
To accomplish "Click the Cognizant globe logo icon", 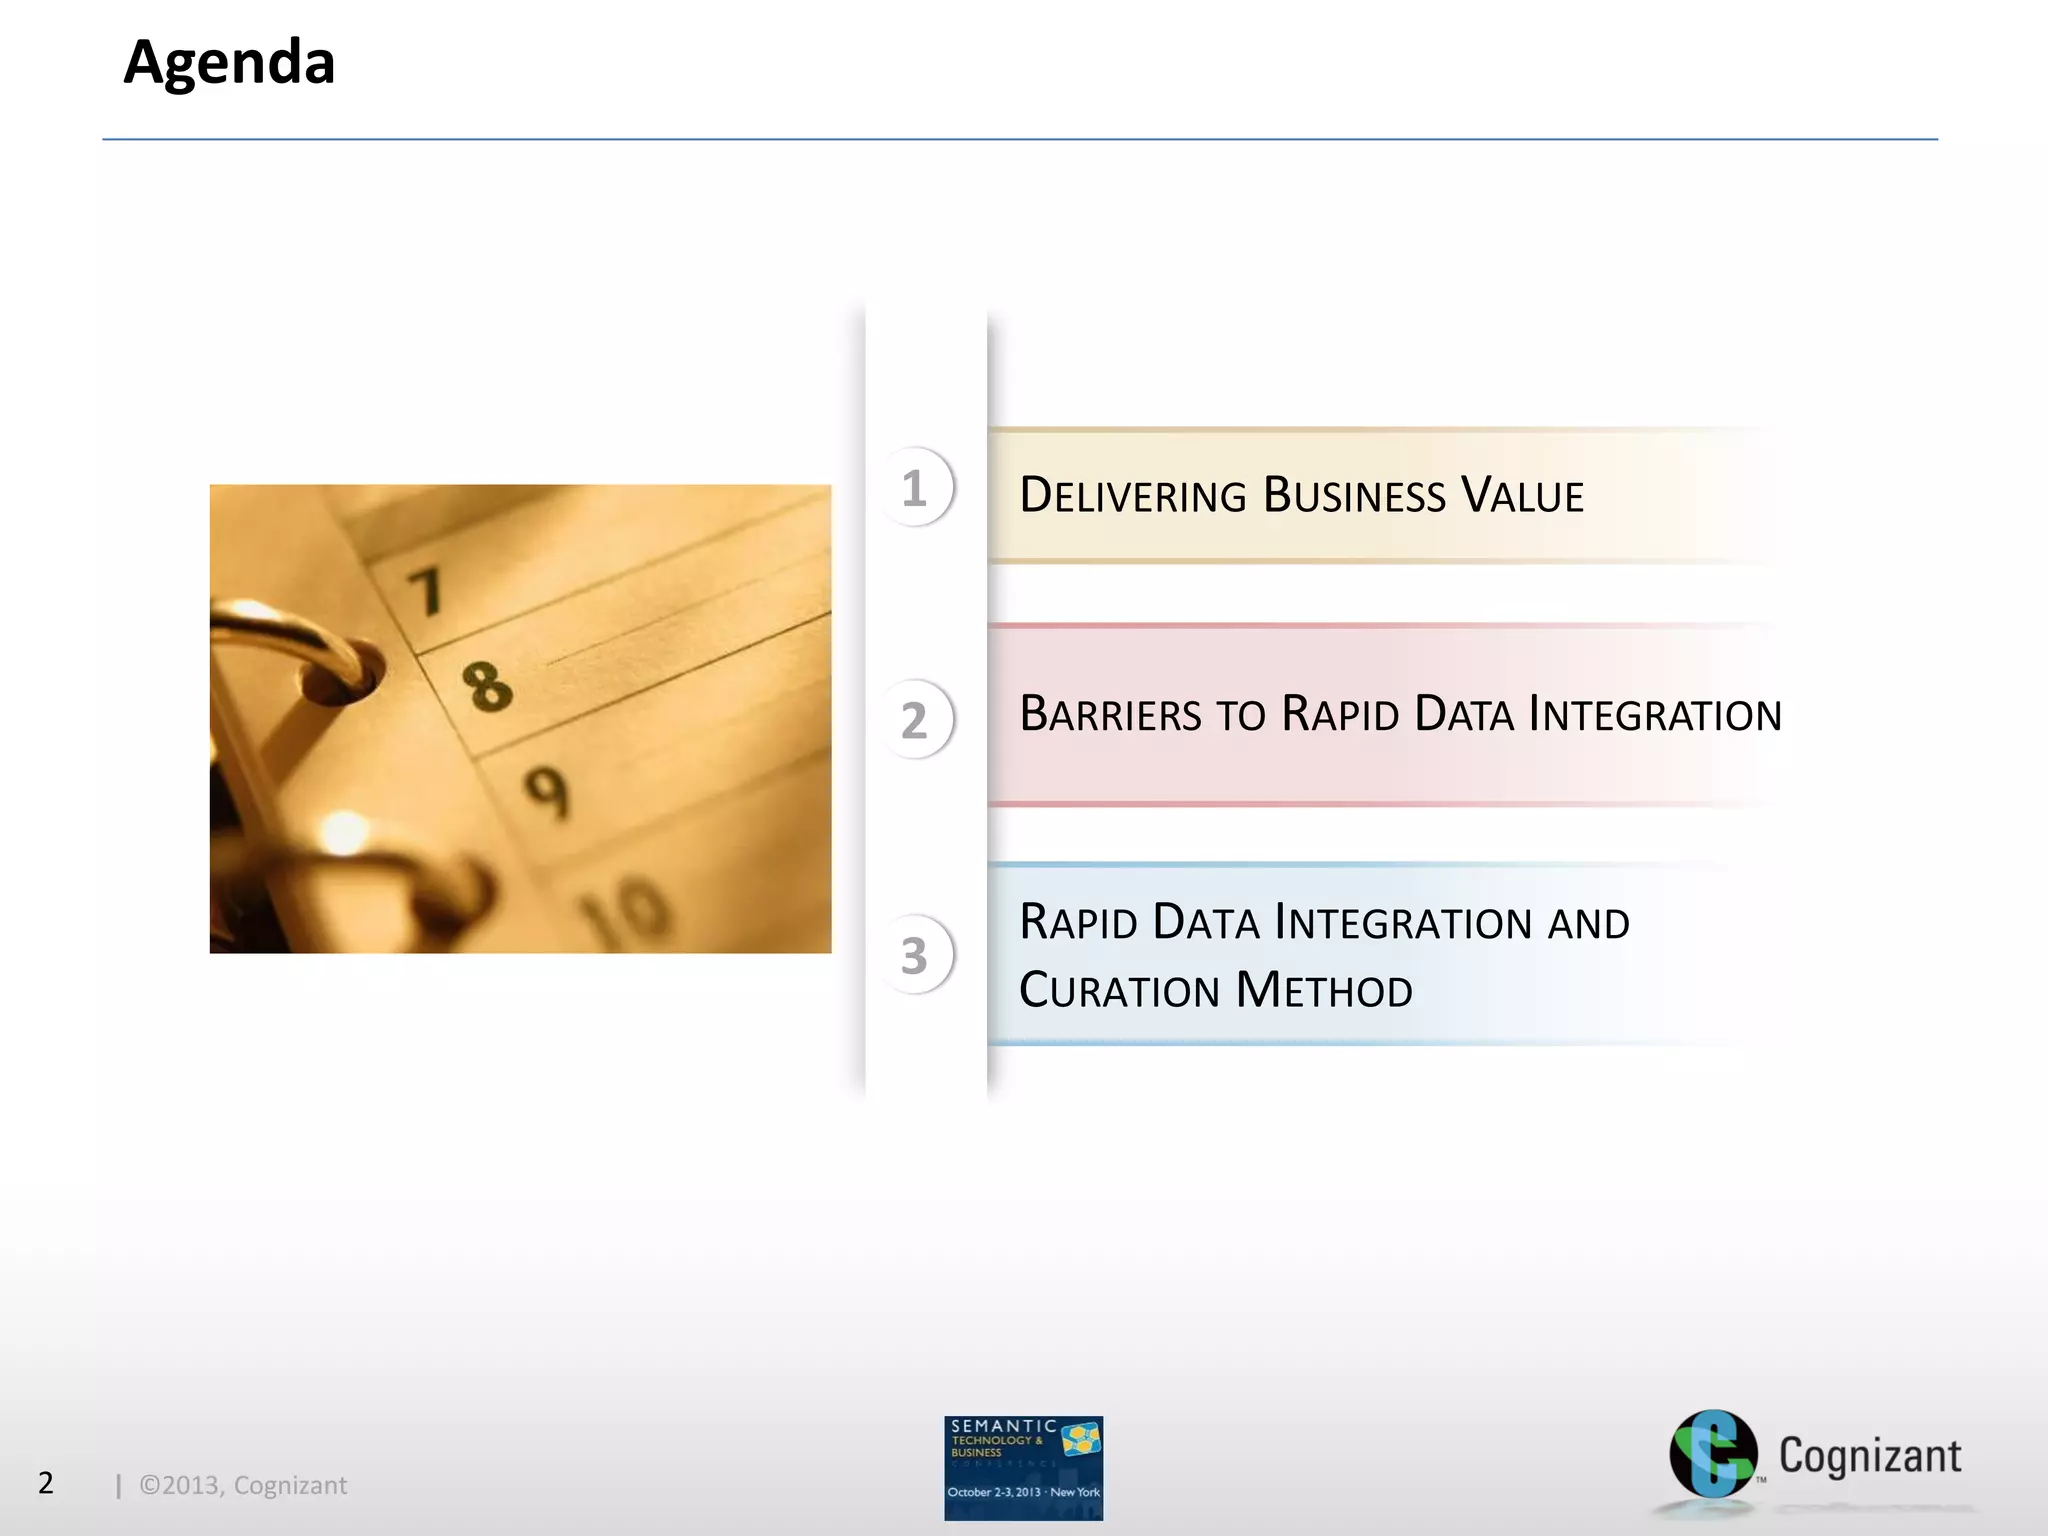I will point(1712,1454).
